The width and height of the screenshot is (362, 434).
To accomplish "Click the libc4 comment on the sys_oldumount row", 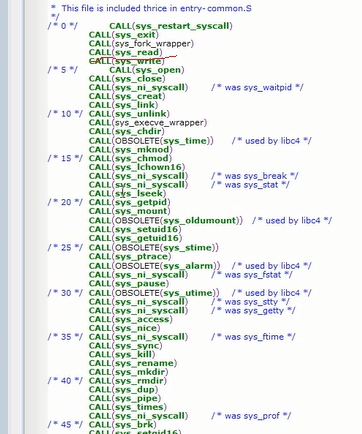I will [292, 220].
